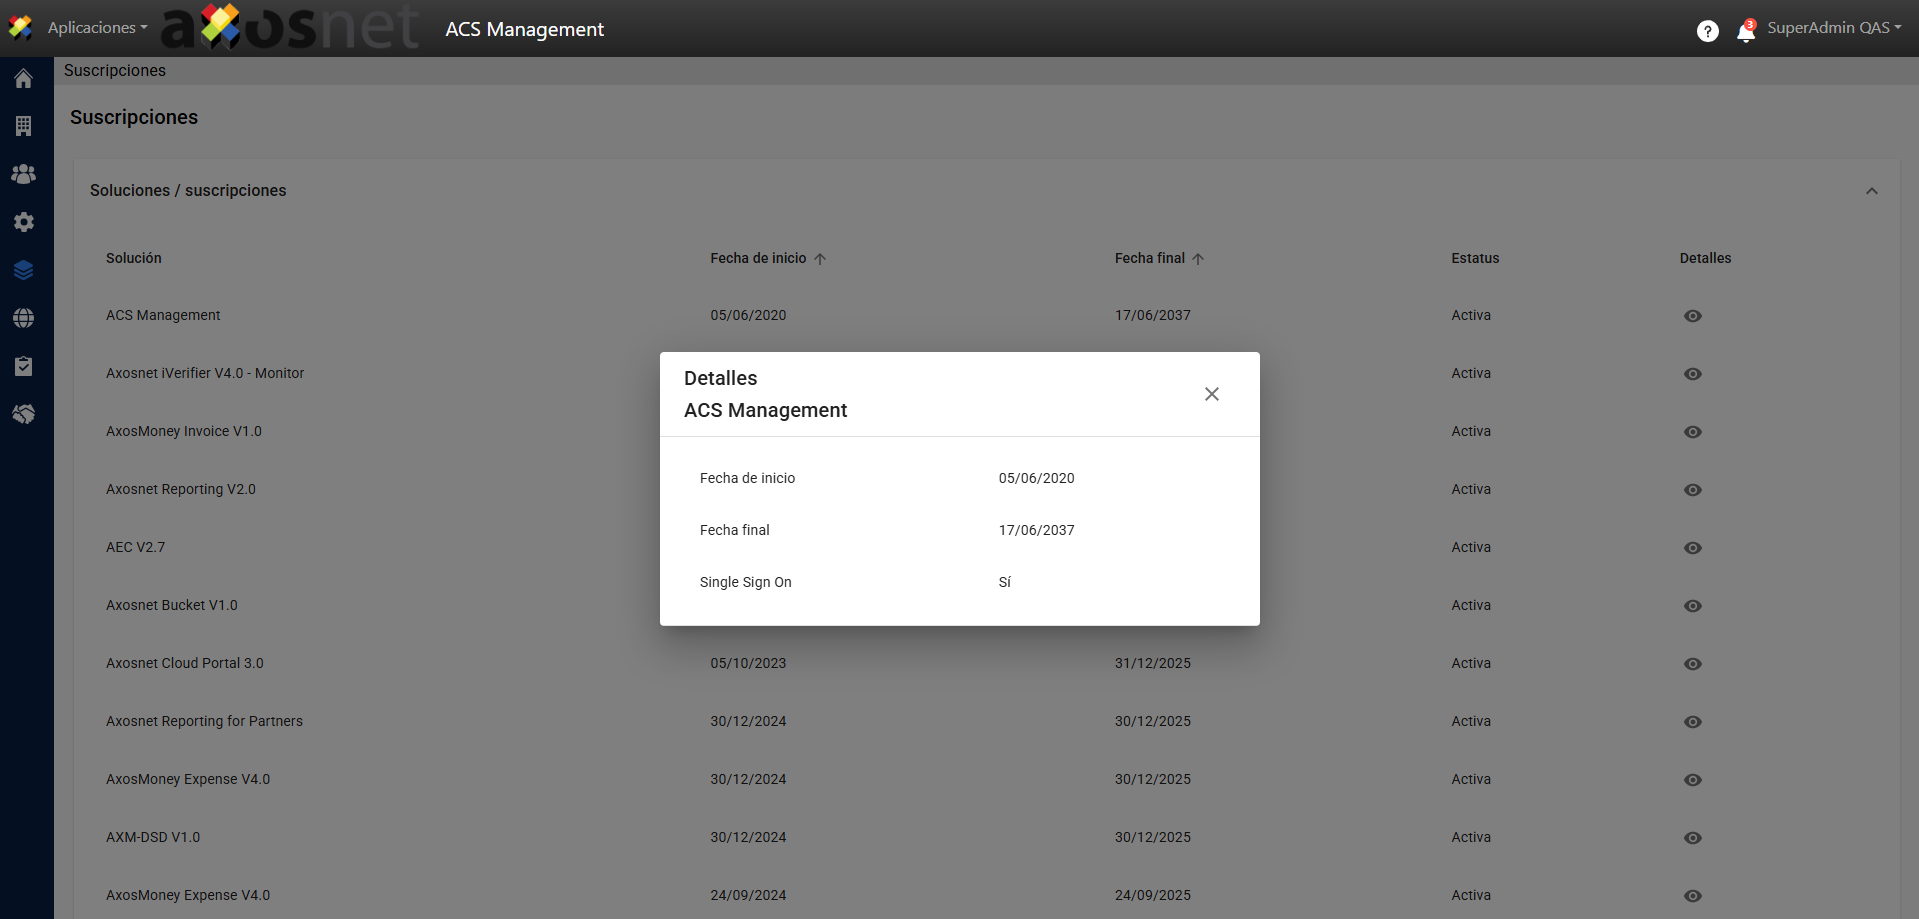View details eye for Axosnet Cloud Portal 3.0
The image size is (1919, 919).
tap(1693, 664)
